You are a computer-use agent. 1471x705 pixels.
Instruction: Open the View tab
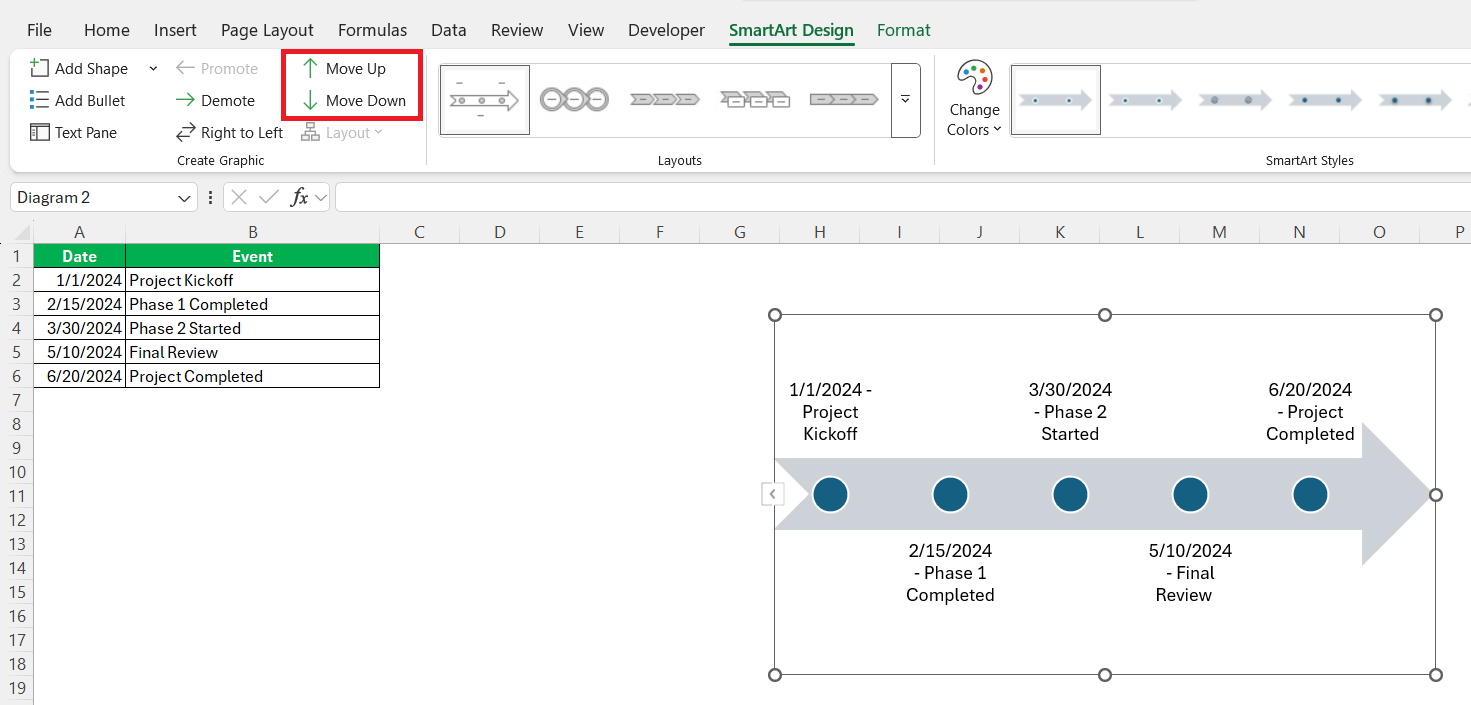(x=586, y=30)
